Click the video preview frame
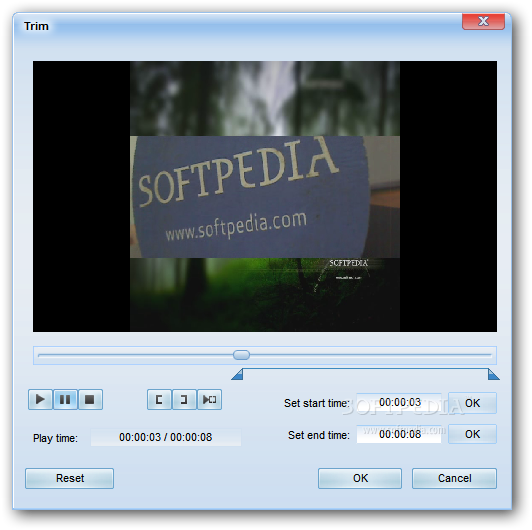The width and height of the screenshot is (532, 530). click(x=265, y=196)
